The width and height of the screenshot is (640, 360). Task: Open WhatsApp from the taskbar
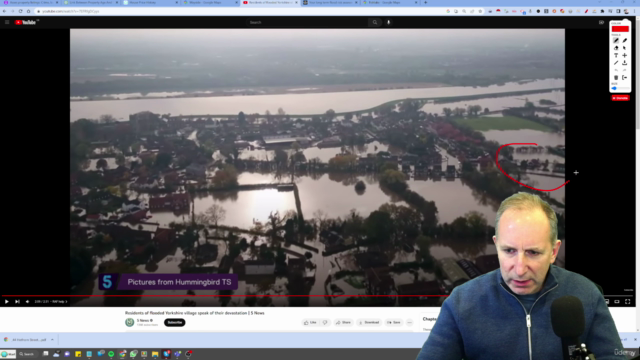pos(133,354)
